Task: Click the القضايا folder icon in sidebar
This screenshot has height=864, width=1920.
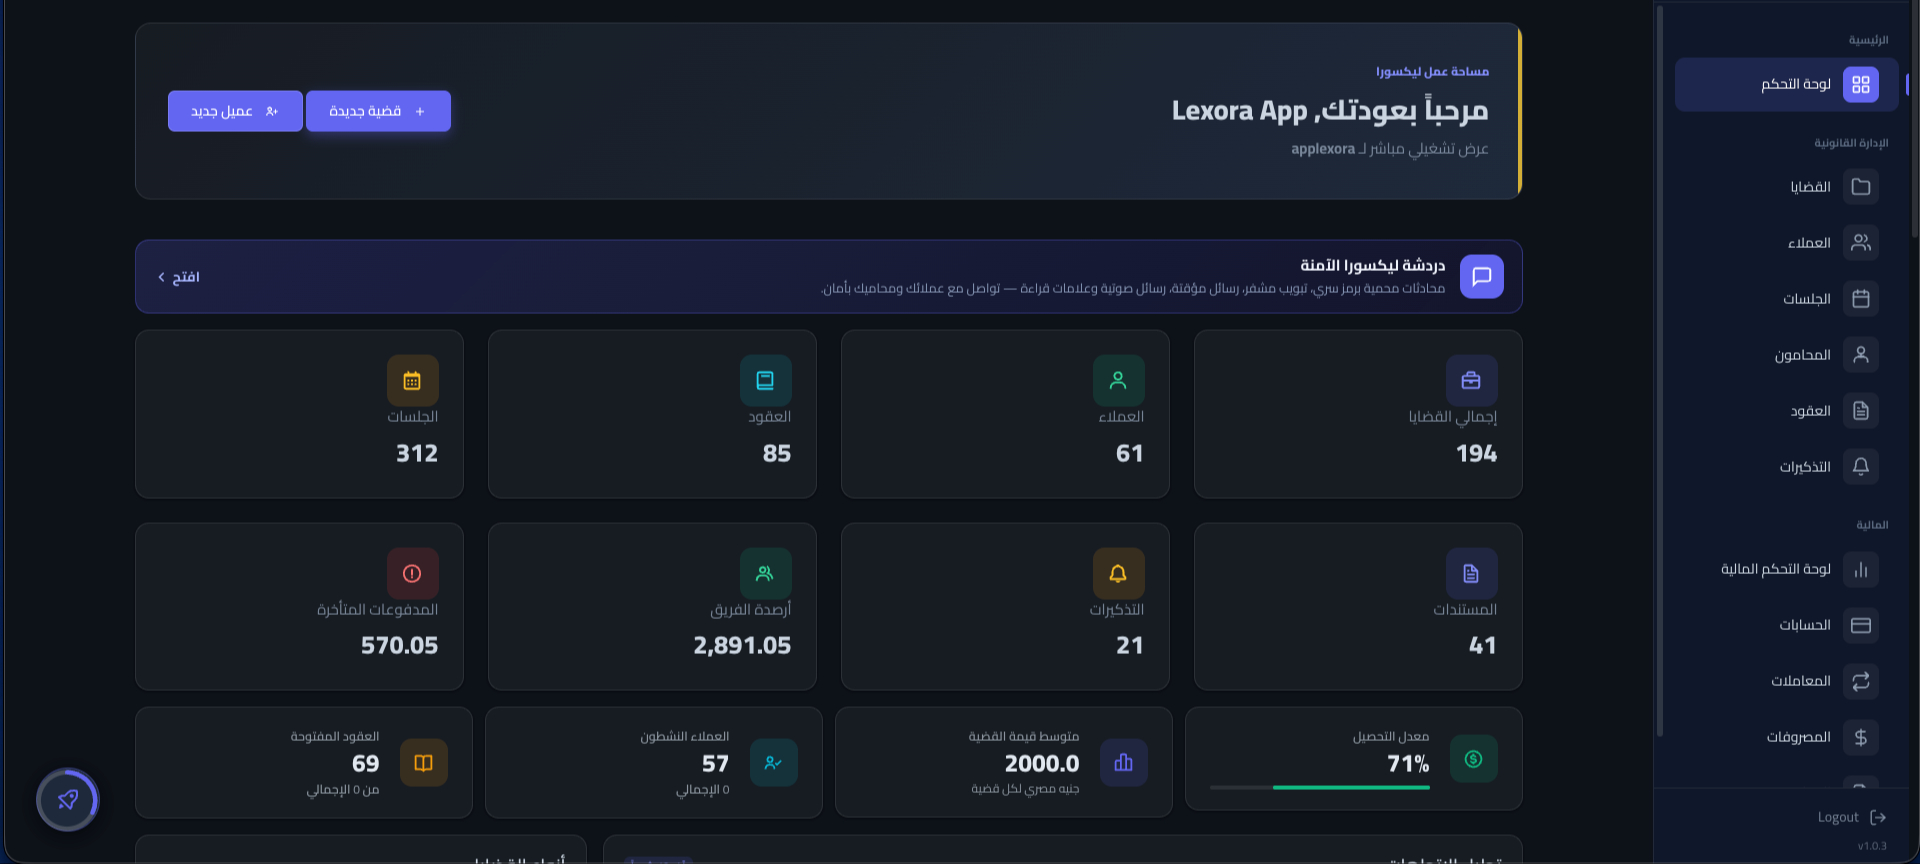Action: pyautogui.click(x=1860, y=187)
